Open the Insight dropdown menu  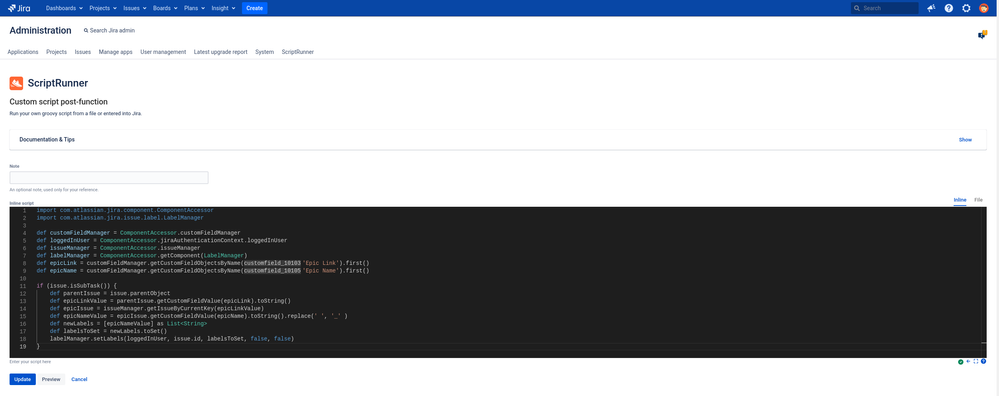coord(223,8)
